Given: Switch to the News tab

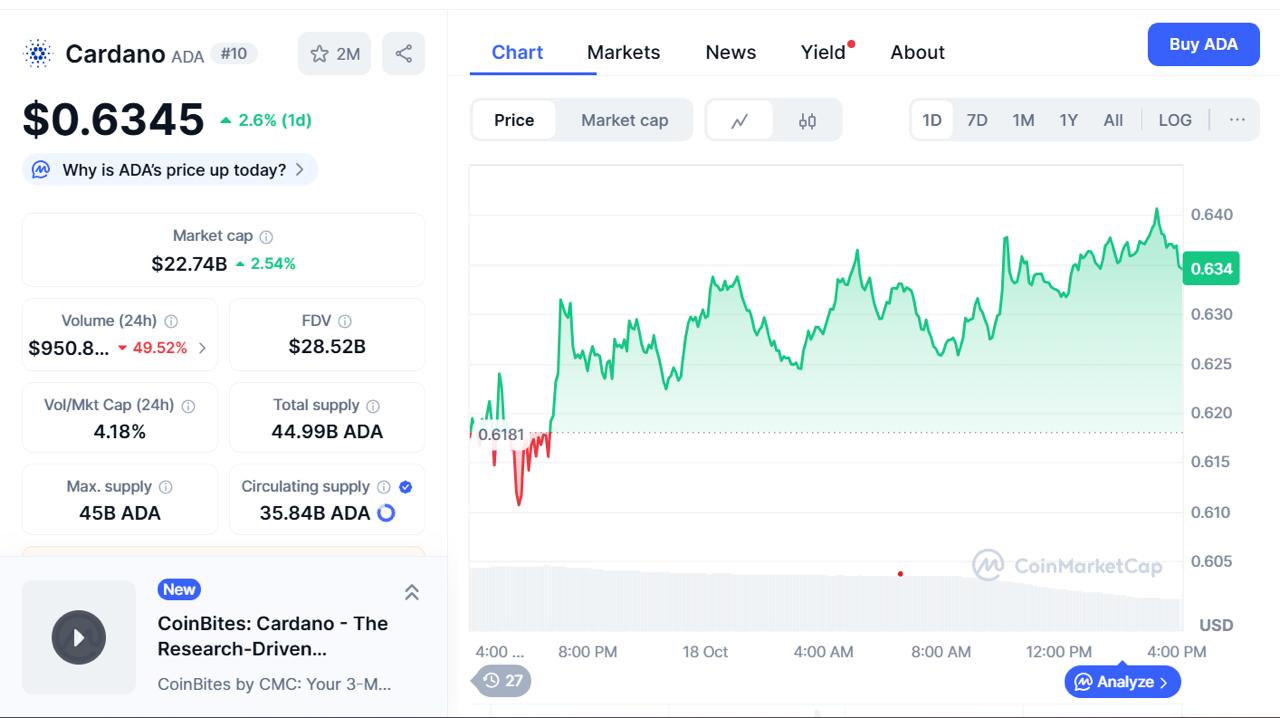Looking at the screenshot, I should [730, 52].
